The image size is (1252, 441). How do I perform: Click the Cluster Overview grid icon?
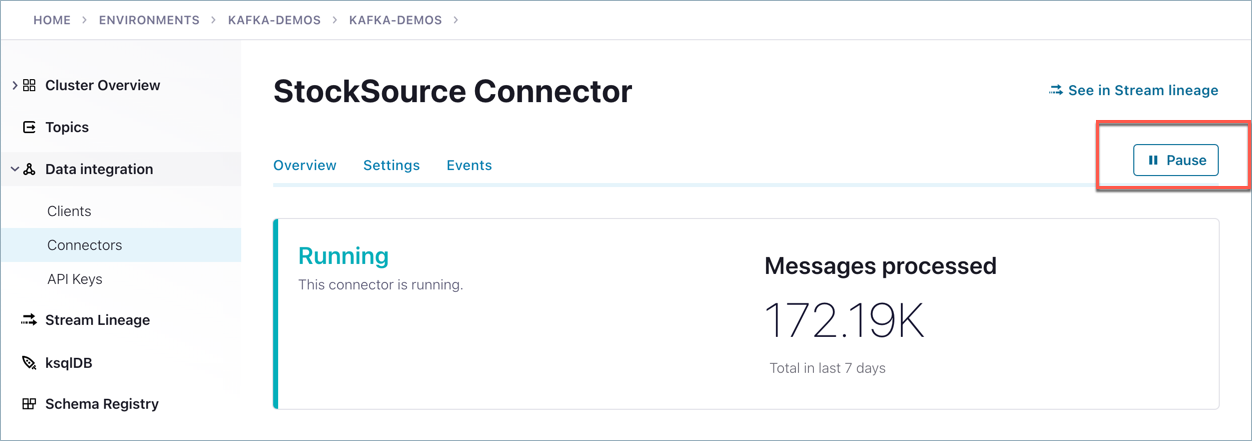coord(29,86)
